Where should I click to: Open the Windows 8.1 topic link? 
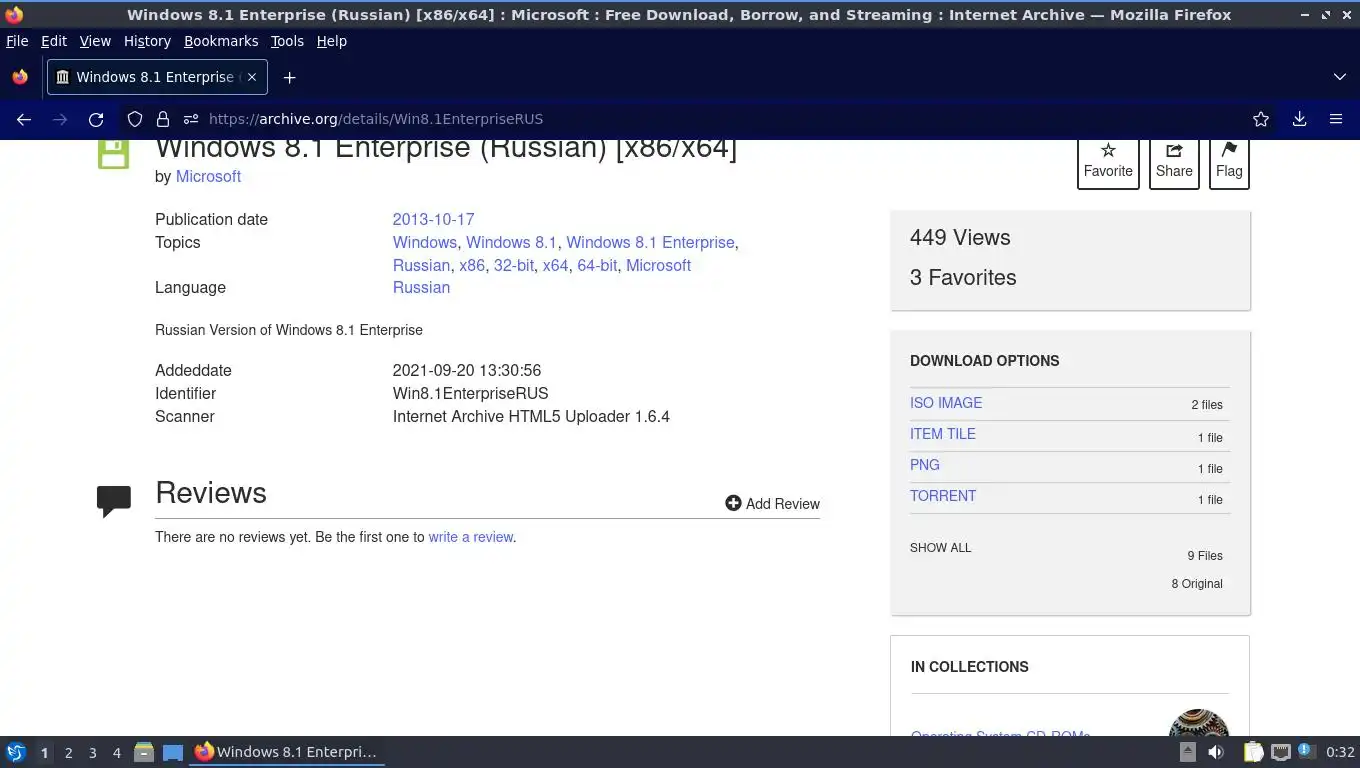[x=511, y=242]
